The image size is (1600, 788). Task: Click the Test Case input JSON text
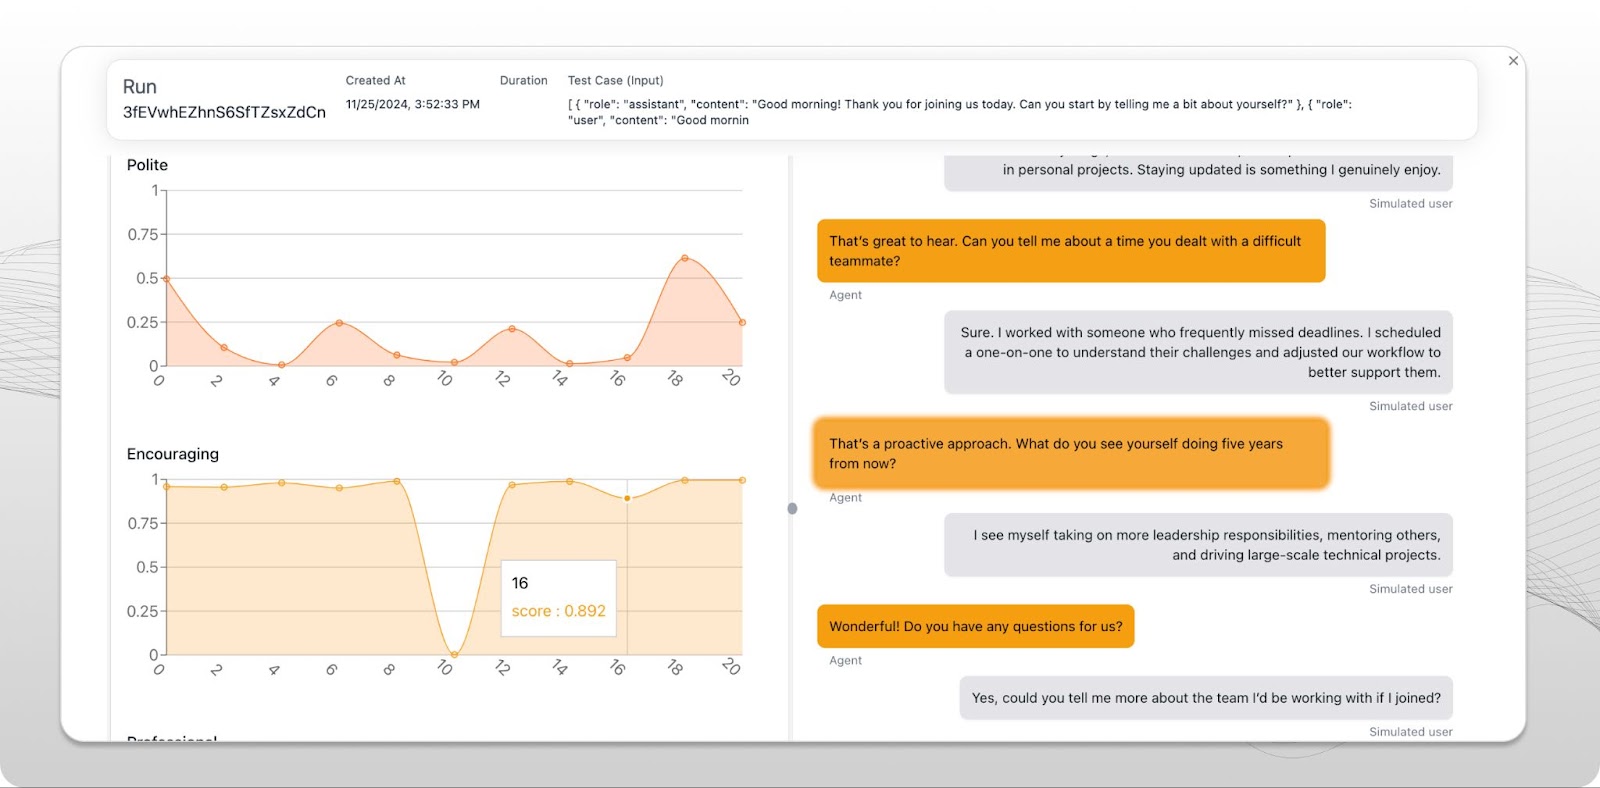pos(960,112)
